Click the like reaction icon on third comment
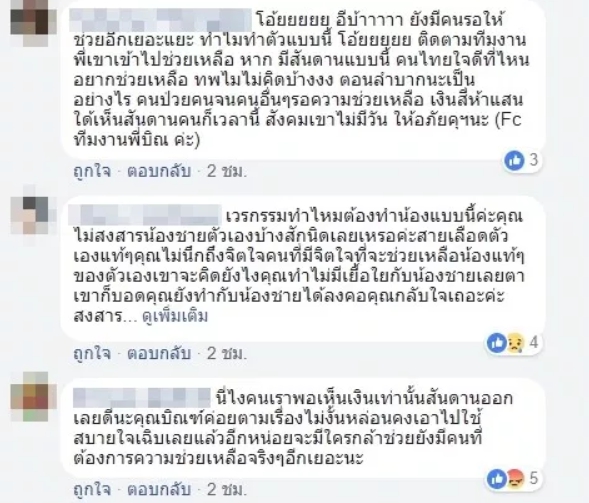 tap(497, 479)
